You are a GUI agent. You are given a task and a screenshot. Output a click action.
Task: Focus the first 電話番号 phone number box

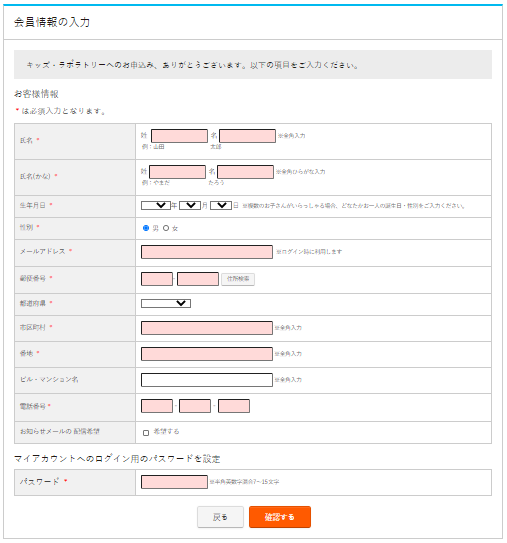[157, 406]
